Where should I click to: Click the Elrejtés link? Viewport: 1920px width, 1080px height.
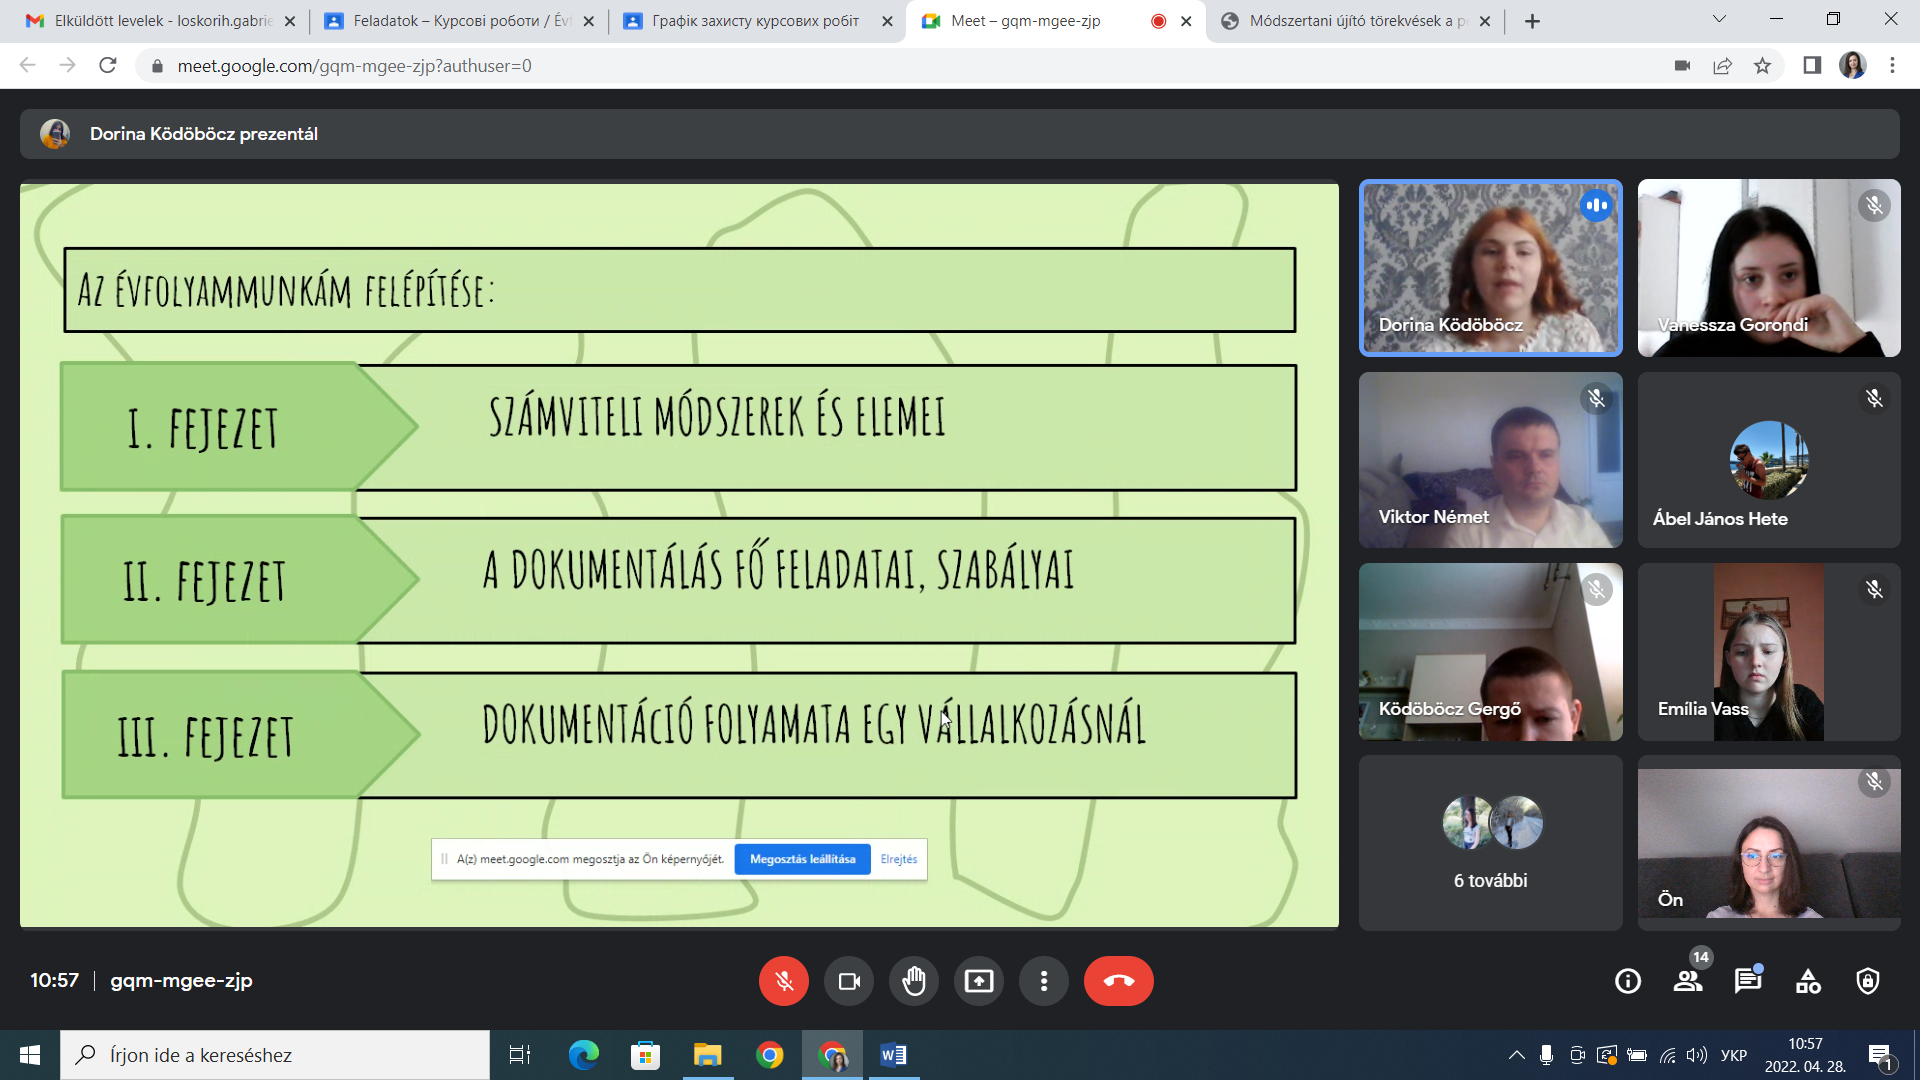(x=898, y=859)
